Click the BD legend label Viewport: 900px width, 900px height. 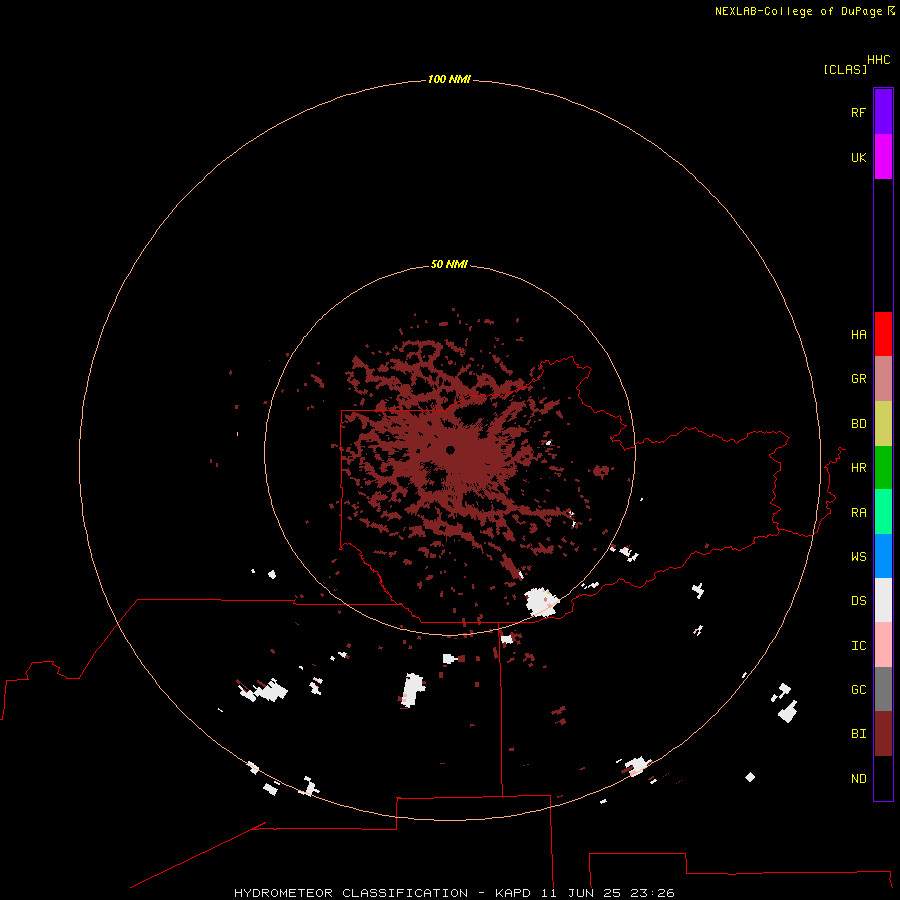point(858,424)
